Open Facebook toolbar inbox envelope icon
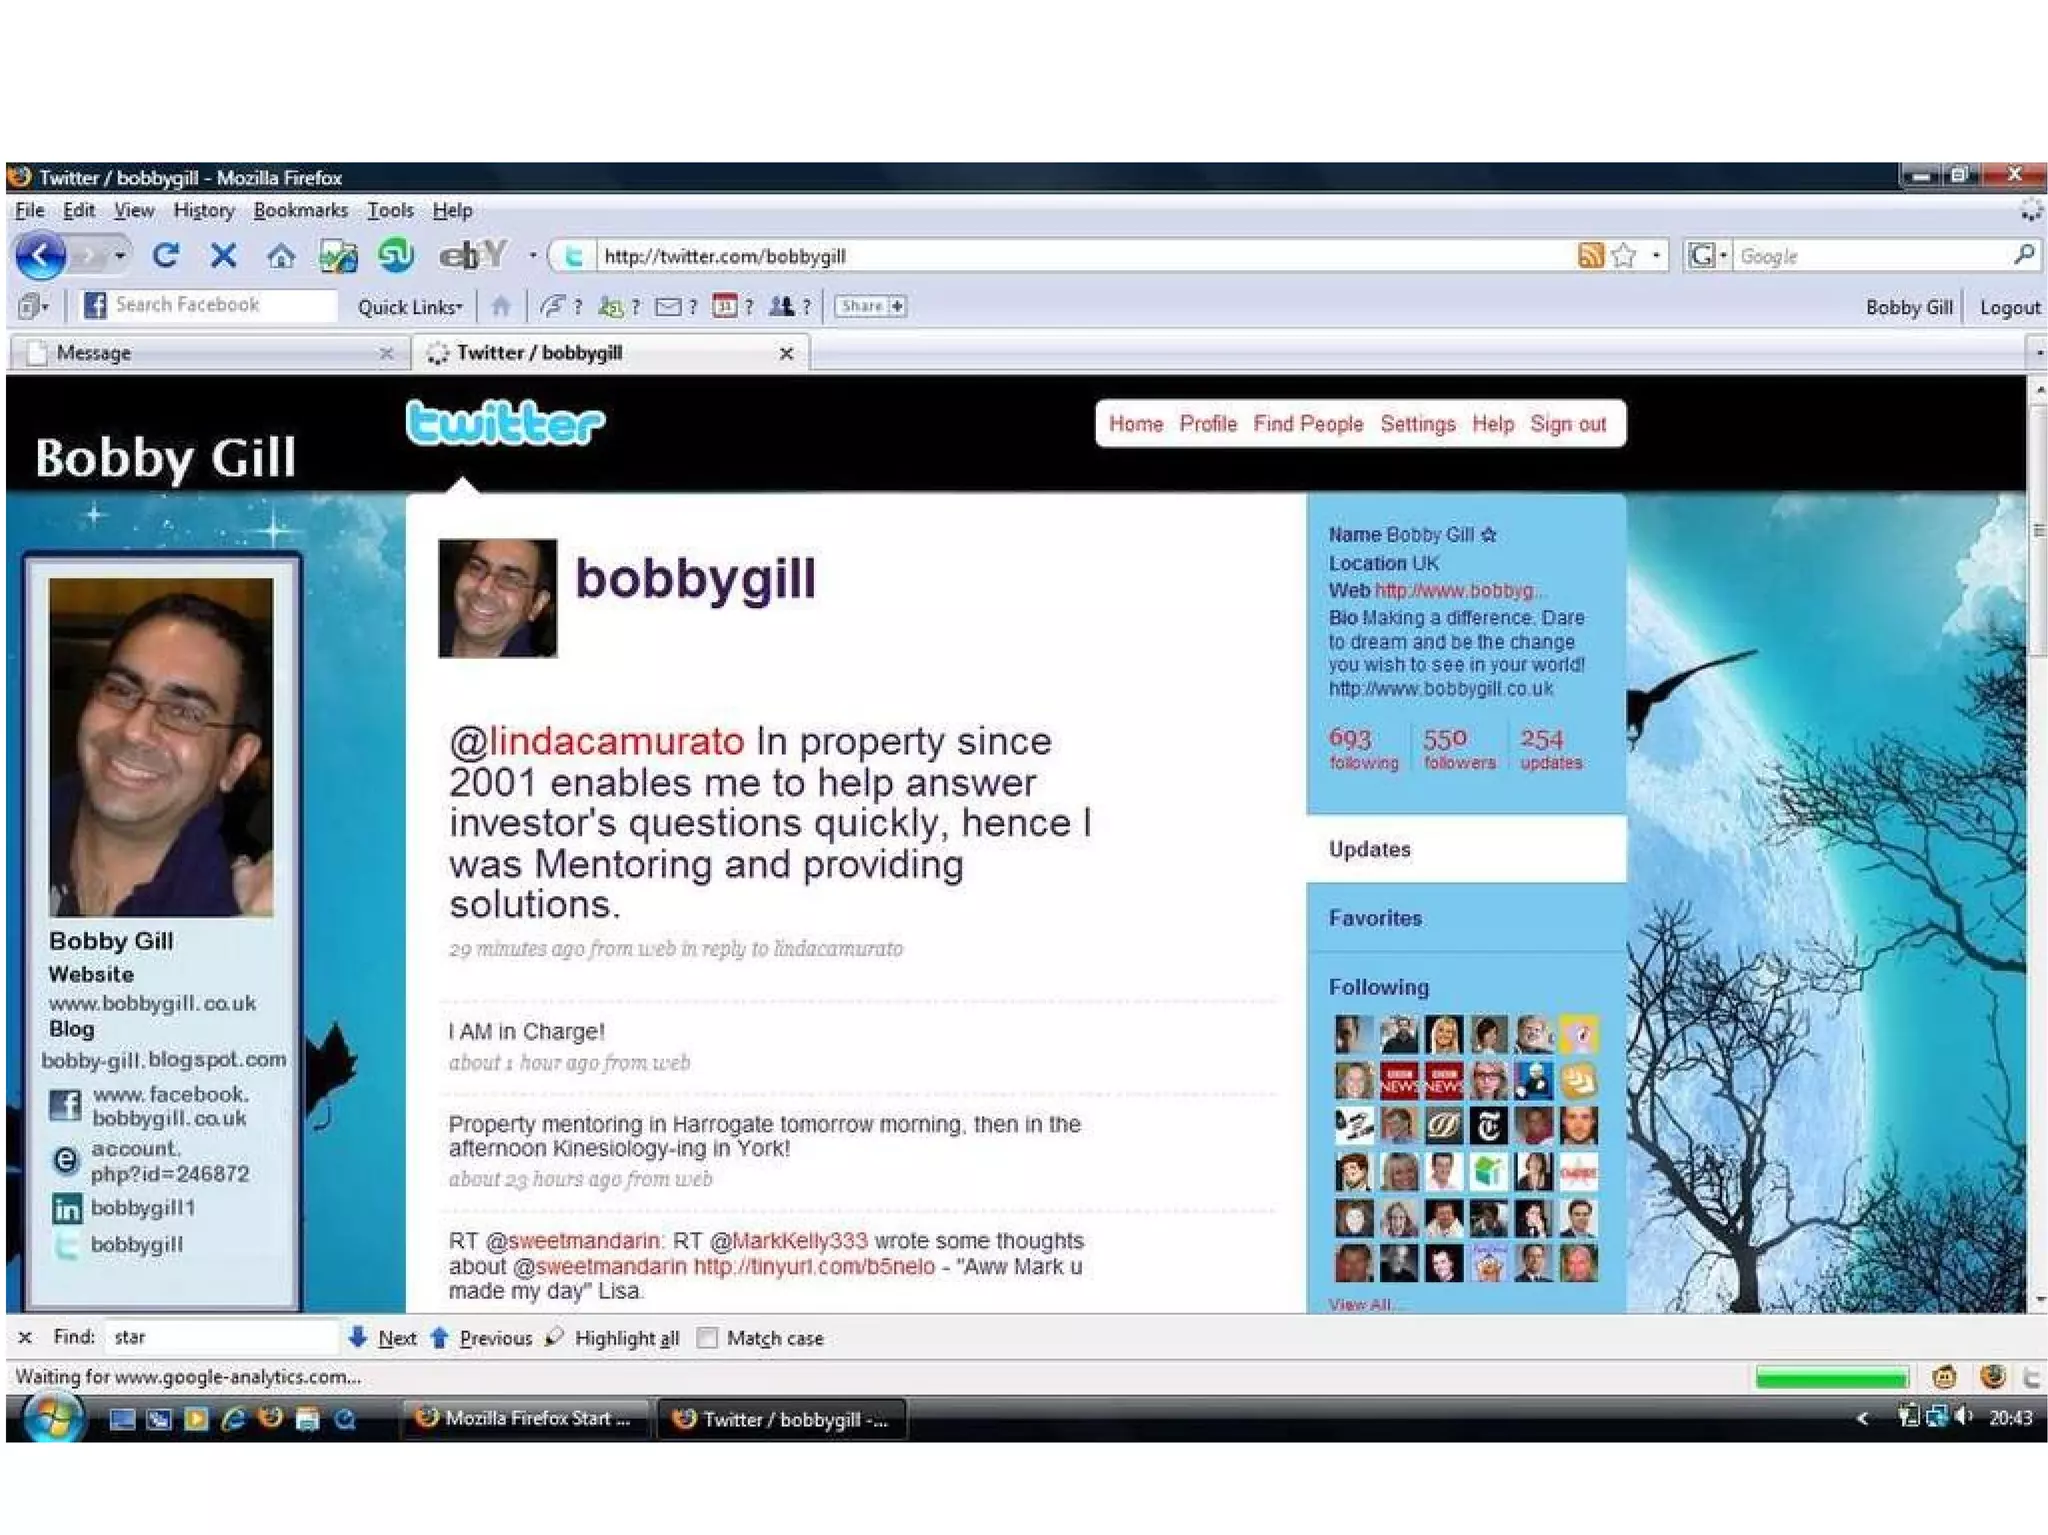 pos(668,307)
